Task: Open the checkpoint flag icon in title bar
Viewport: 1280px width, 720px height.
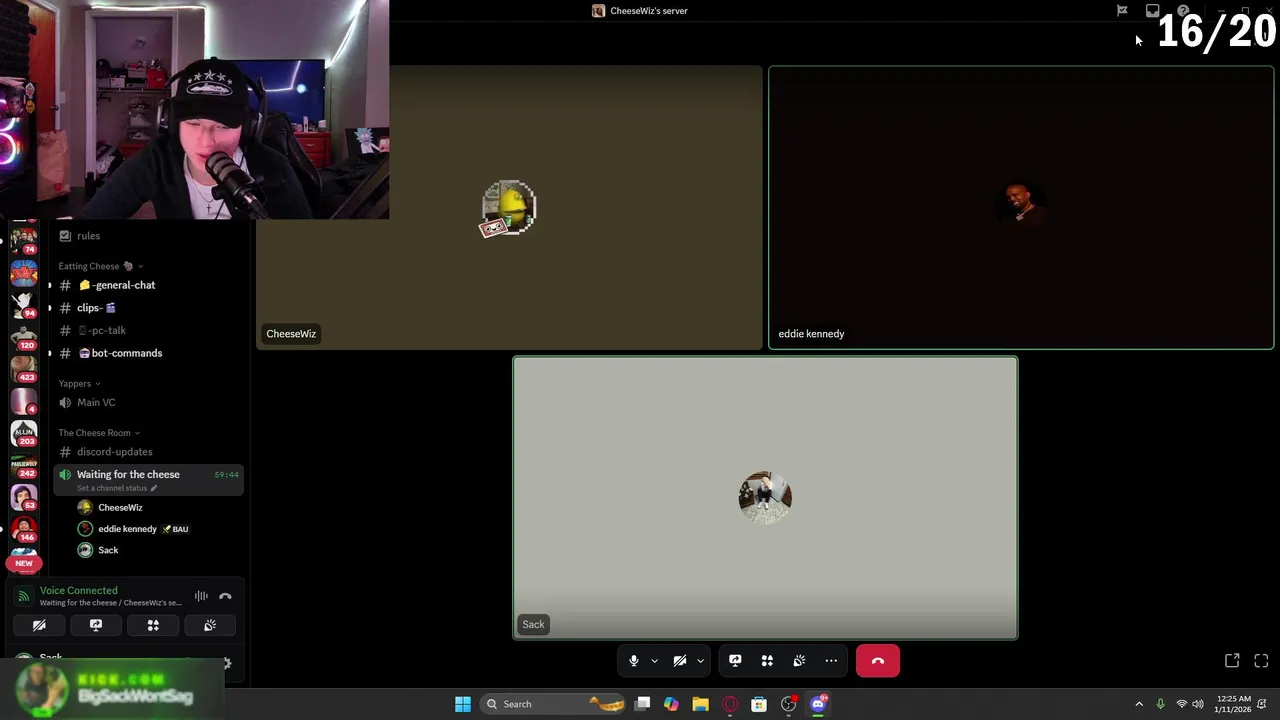Action: (x=1122, y=11)
